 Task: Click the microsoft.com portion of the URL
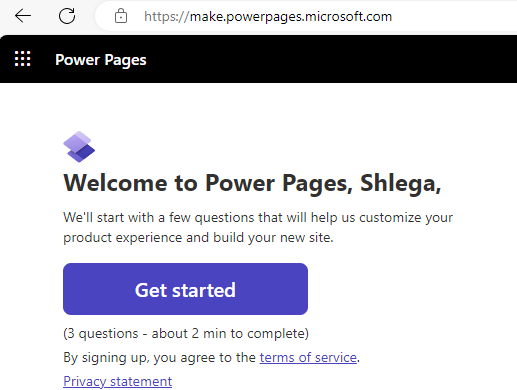pos(348,16)
